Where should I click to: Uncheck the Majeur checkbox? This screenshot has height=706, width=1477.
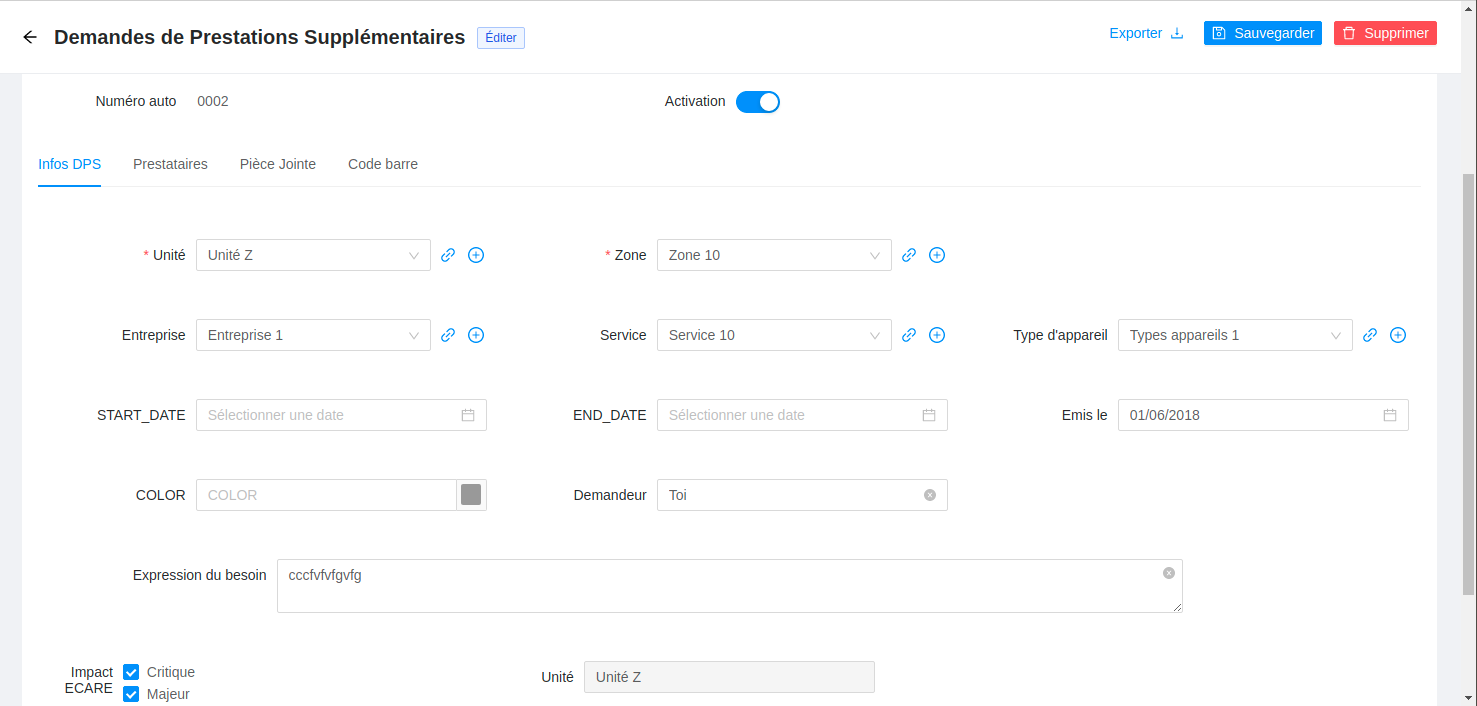pyautogui.click(x=131, y=694)
